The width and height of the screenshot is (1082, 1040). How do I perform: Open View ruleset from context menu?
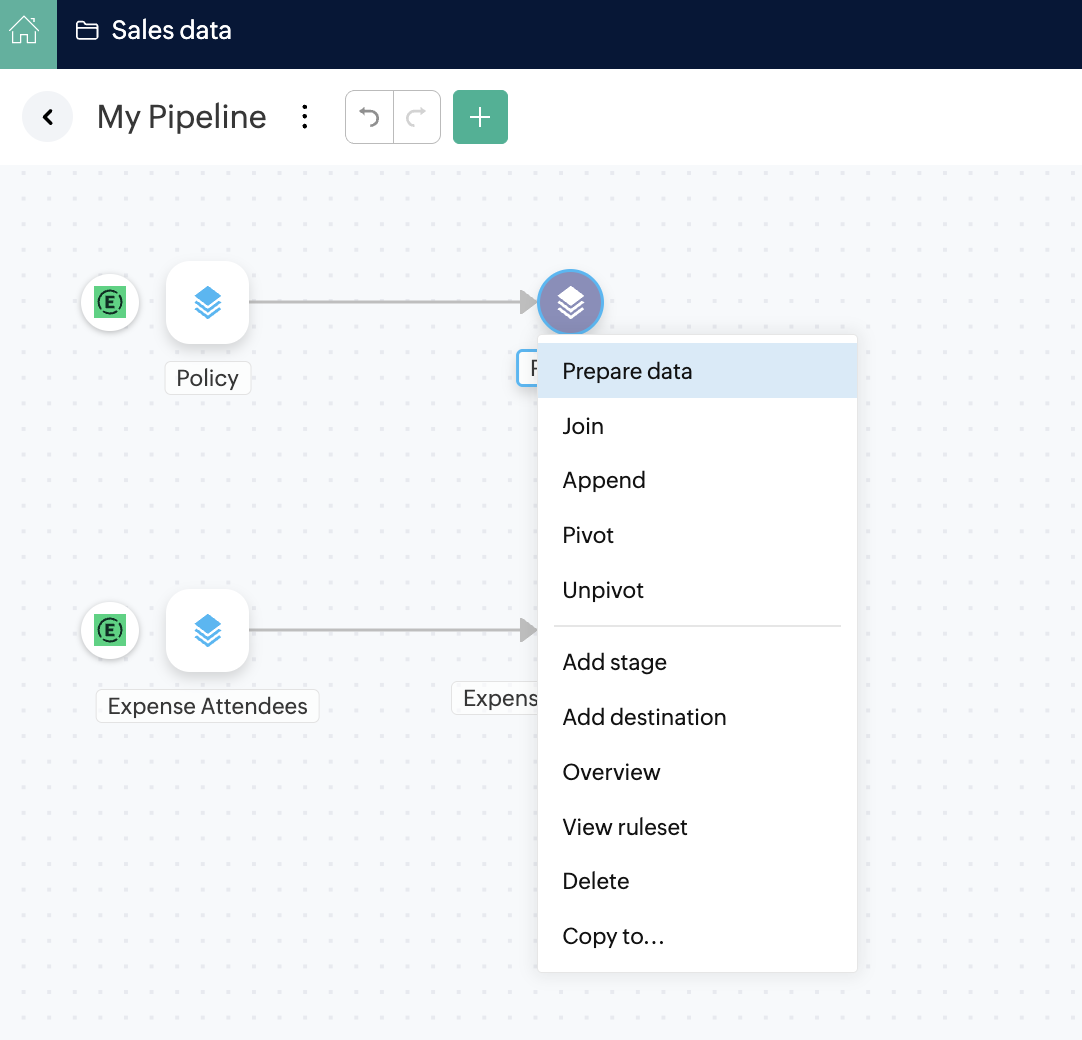coord(625,827)
